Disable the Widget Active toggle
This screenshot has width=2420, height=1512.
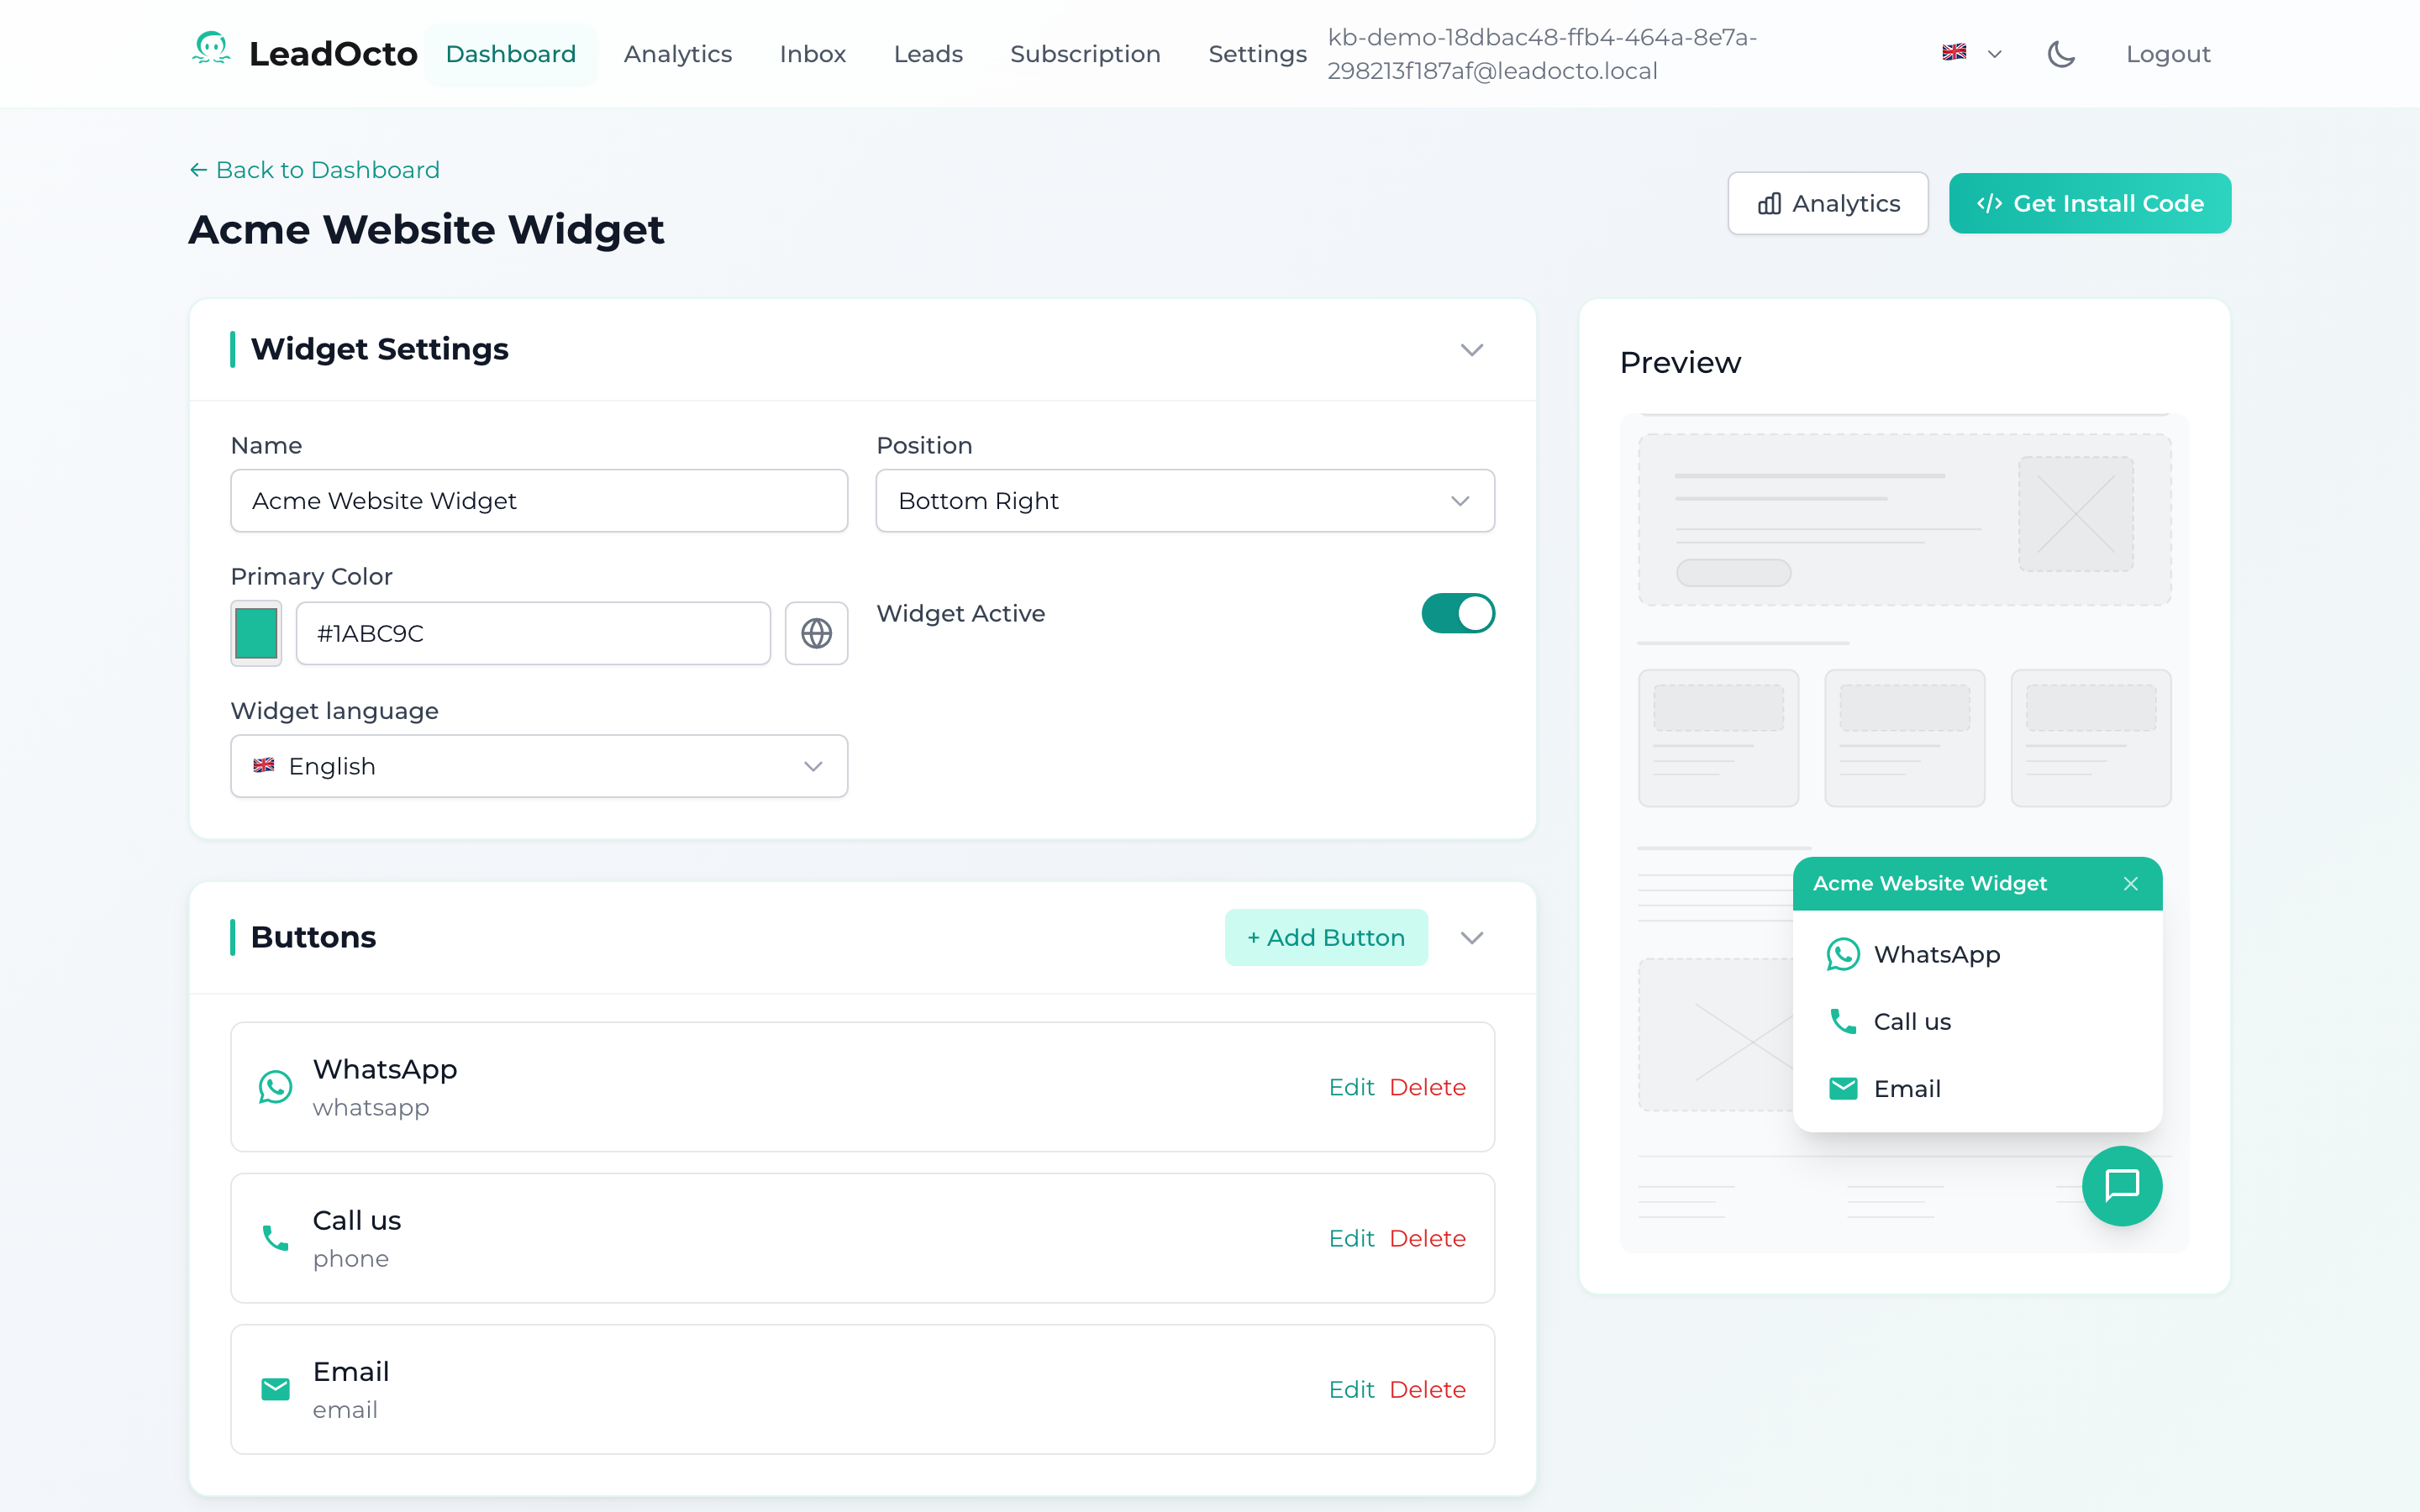click(x=1458, y=613)
